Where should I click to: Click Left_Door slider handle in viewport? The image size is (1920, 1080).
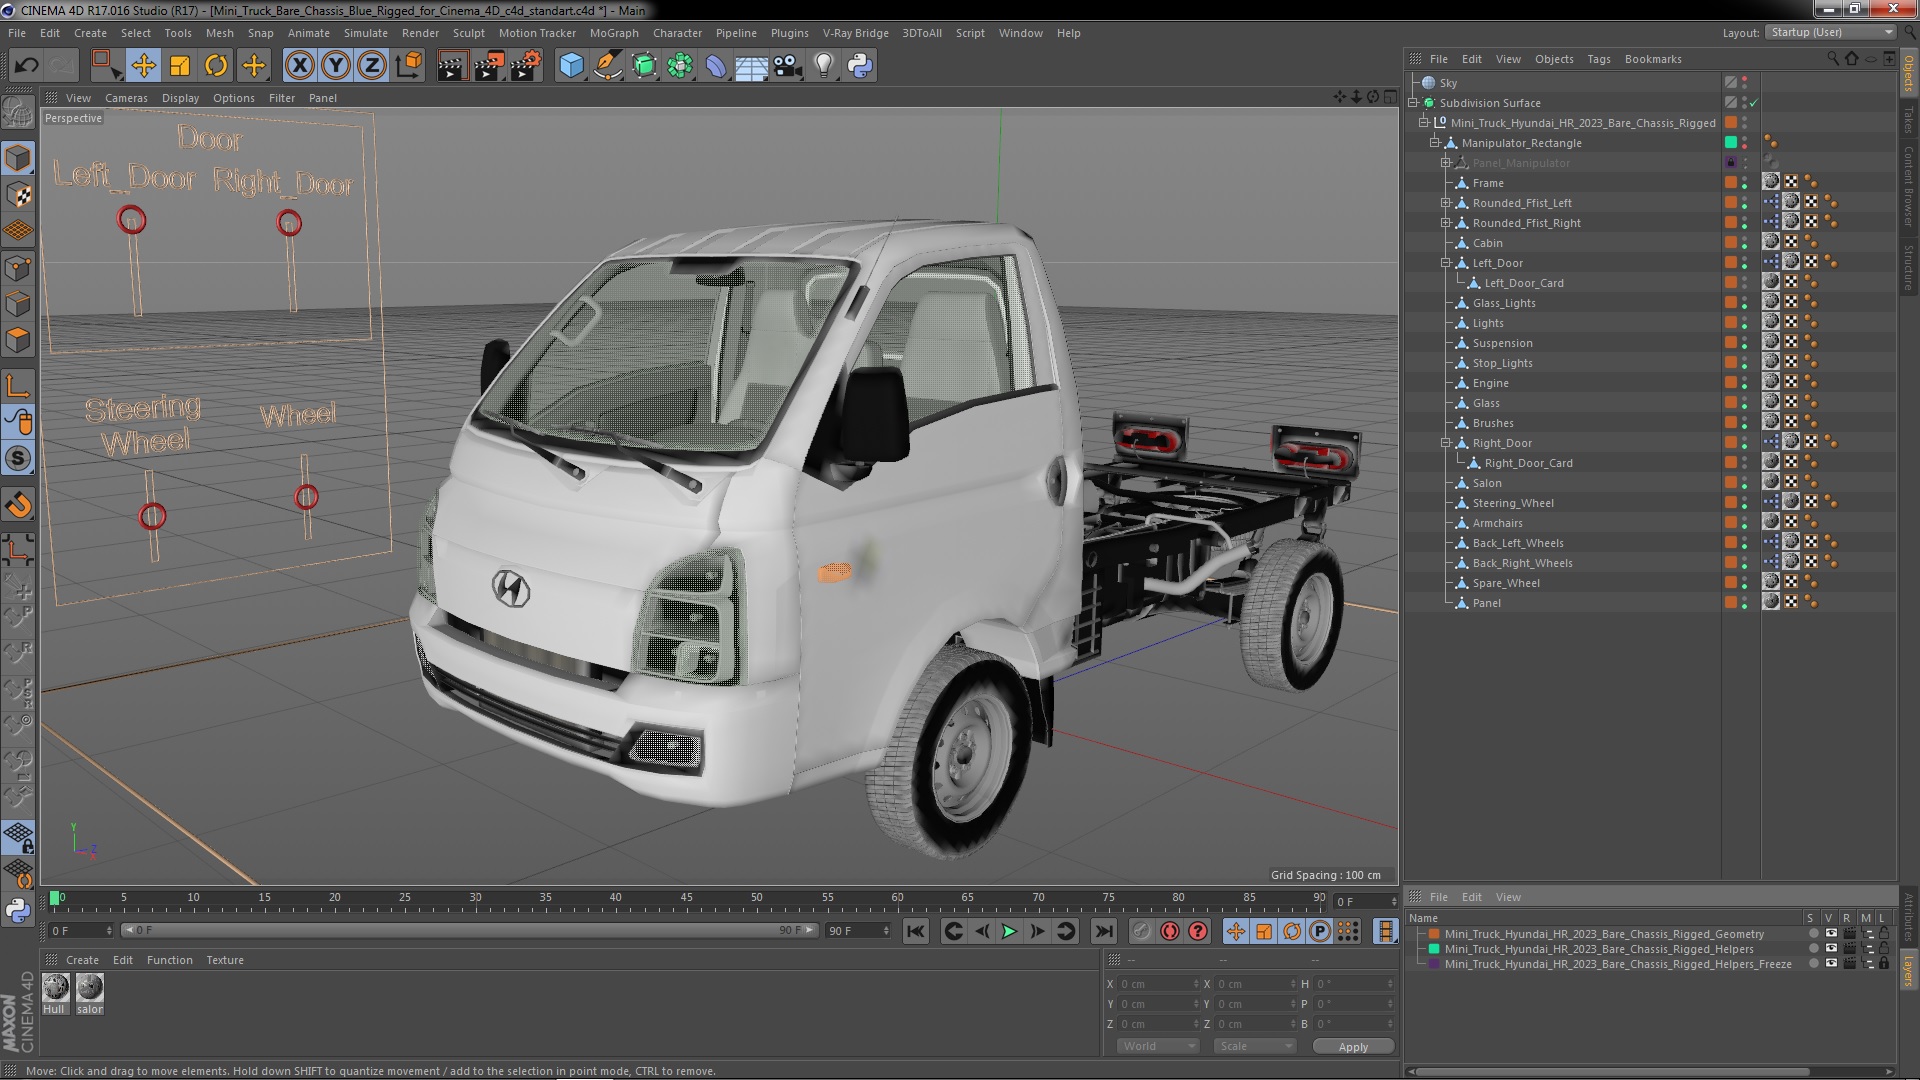coord(132,220)
